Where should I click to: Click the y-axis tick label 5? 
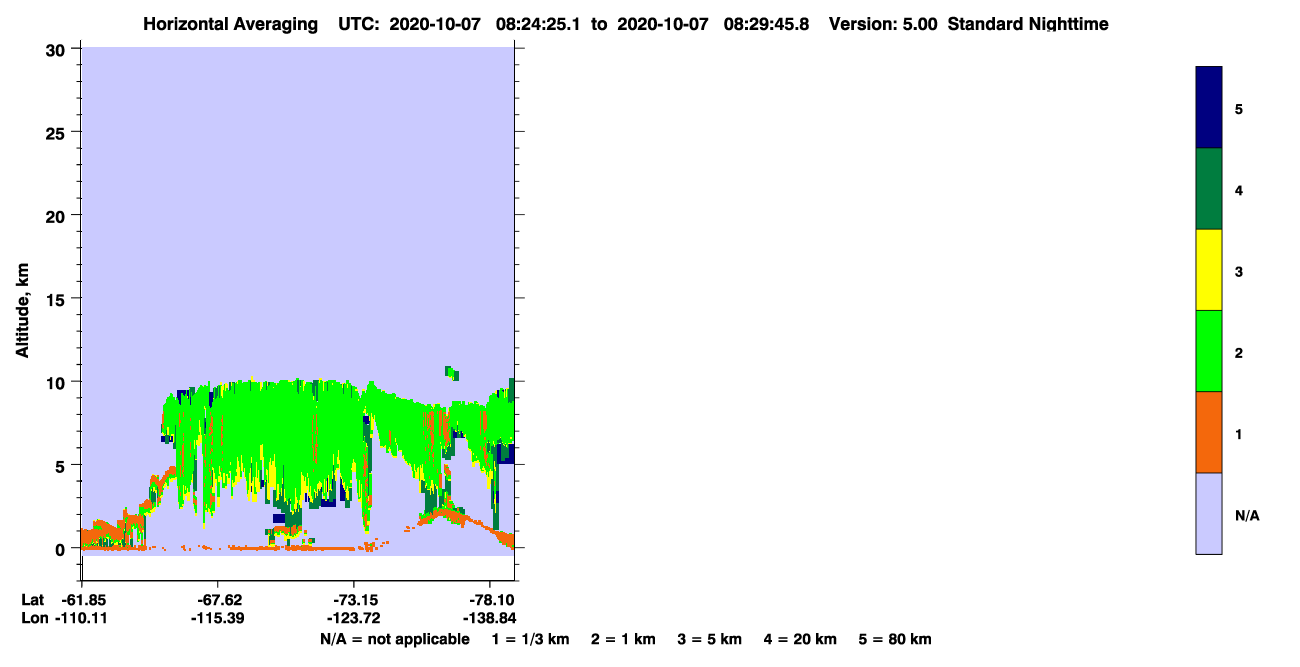pos(62,465)
